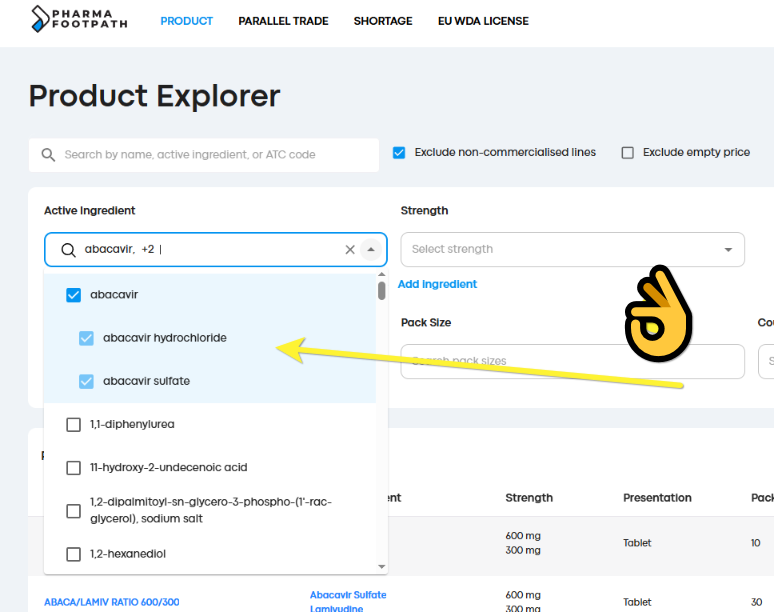This screenshot has width=774, height=612.
Task: Click the Search pack sizes field
Action: pyautogui.click(x=573, y=361)
